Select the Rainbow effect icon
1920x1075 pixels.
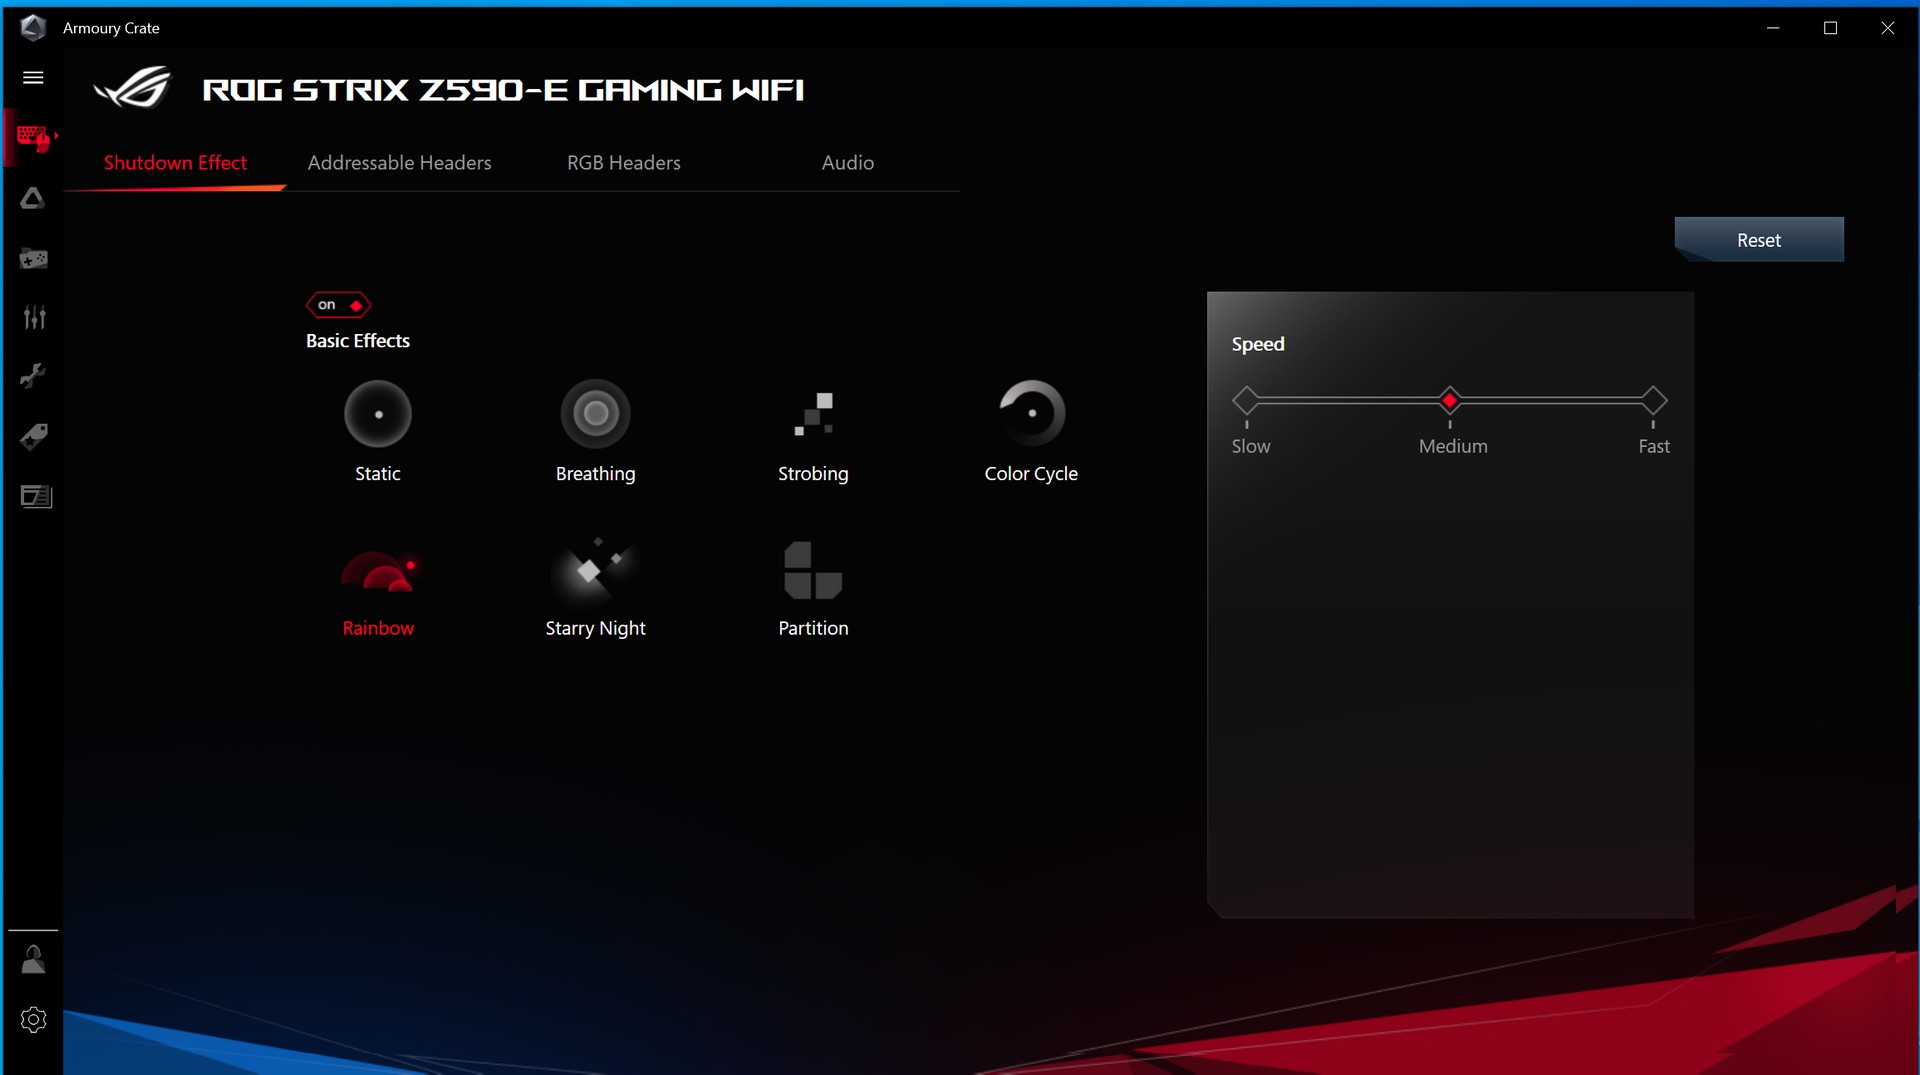click(378, 570)
